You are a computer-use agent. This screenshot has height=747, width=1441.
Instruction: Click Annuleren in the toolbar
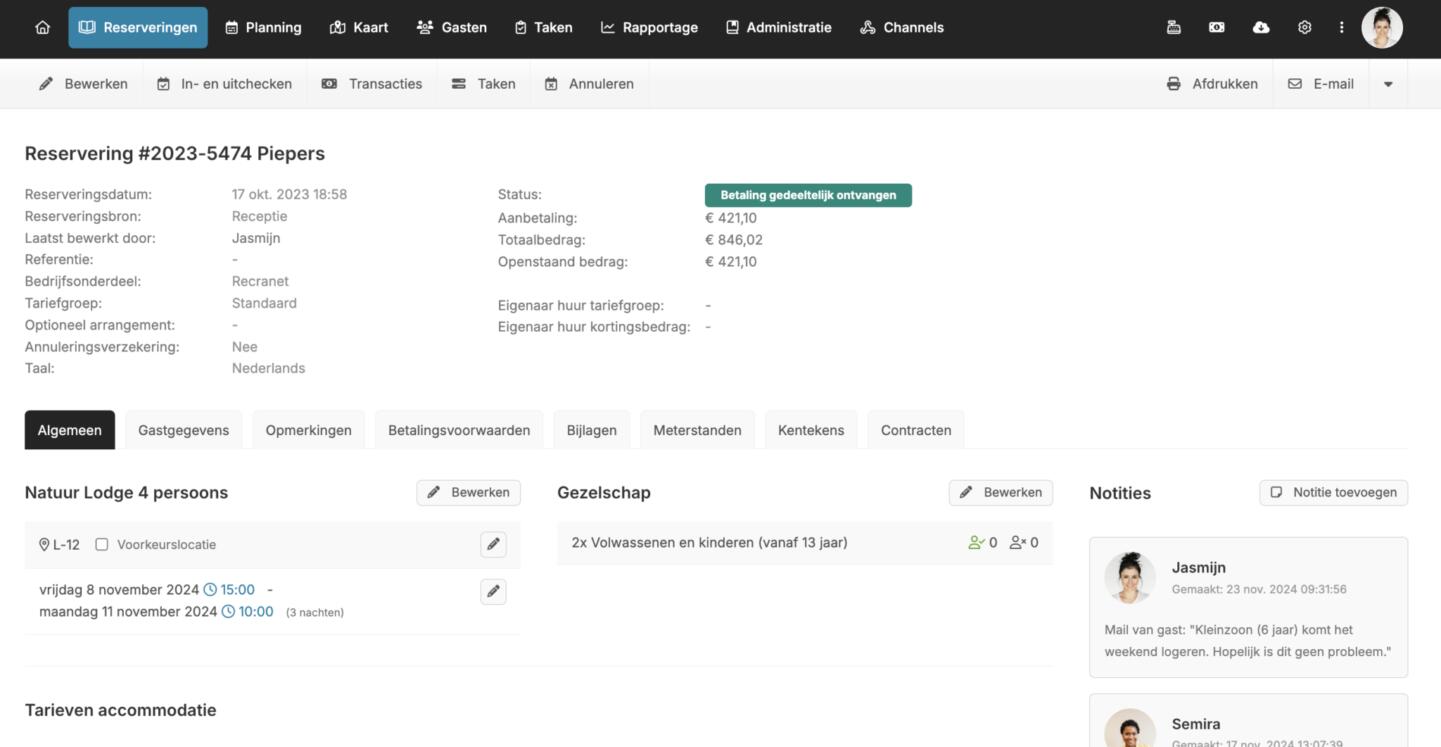click(x=589, y=84)
